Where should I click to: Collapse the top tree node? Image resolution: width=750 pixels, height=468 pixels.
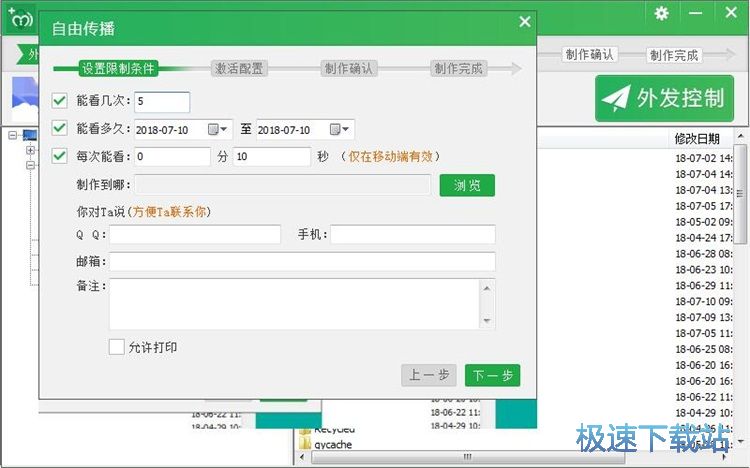[13, 135]
